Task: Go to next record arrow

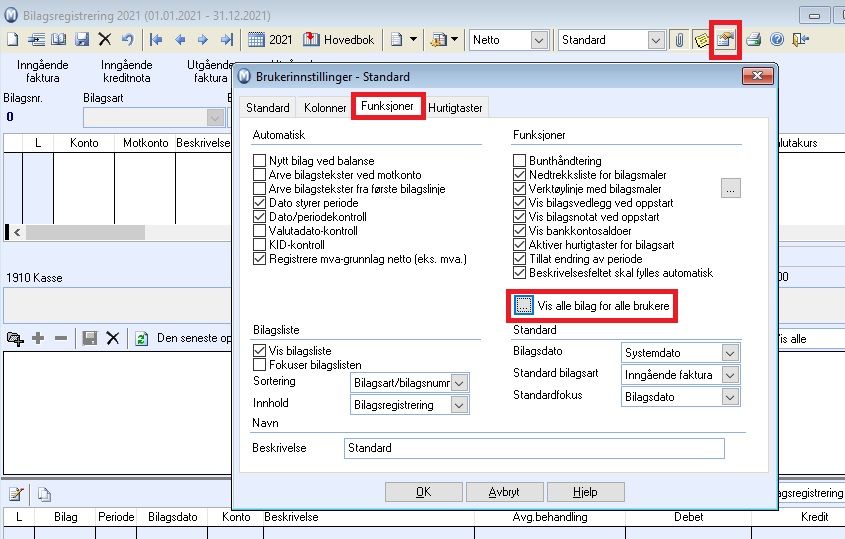Action: (x=203, y=39)
